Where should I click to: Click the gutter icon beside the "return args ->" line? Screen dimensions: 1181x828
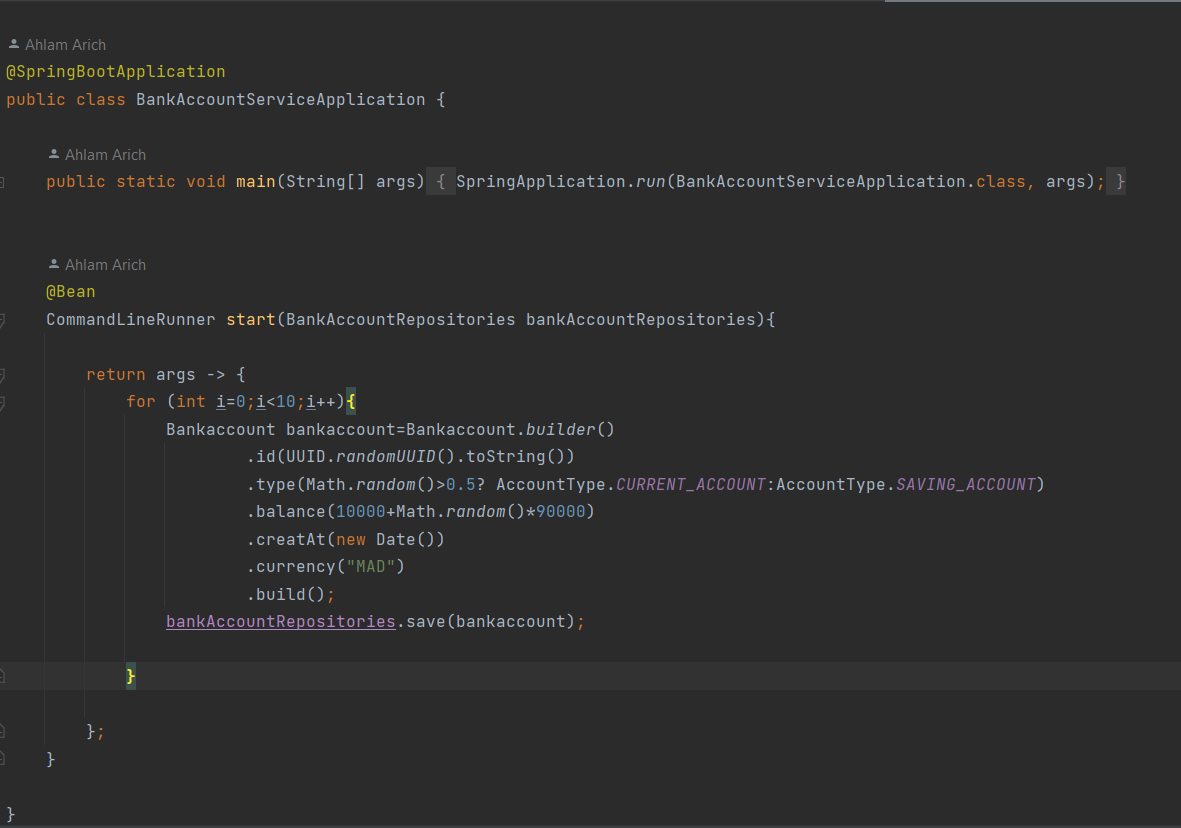(5, 374)
